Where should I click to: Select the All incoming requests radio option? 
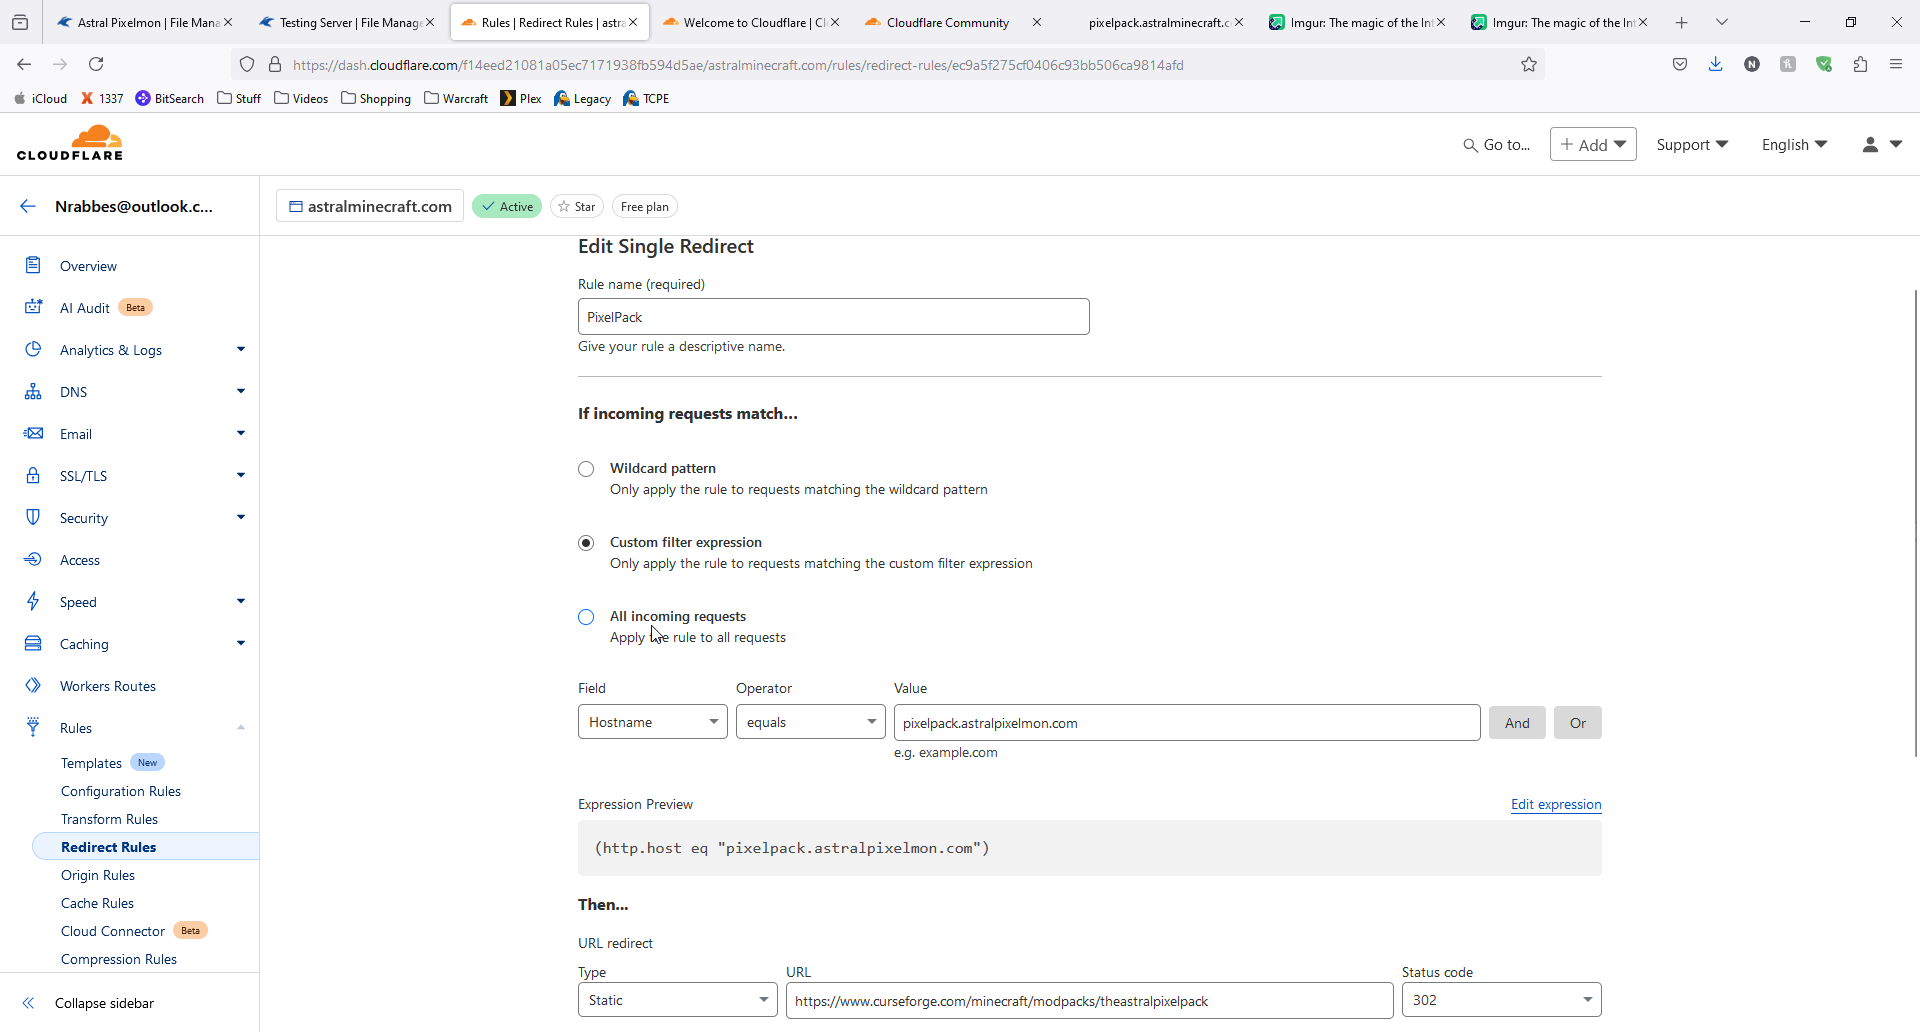coord(586,617)
